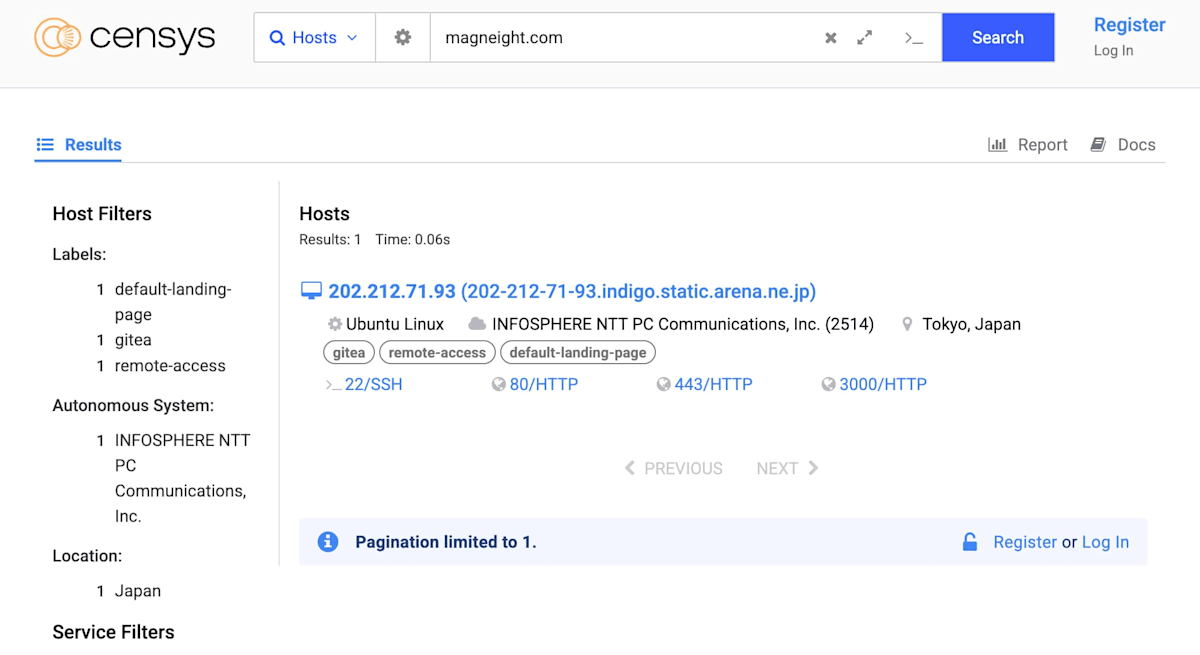Click the globe icon beside 80/HTTP
The height and width of the screenshot is (655, 1200).
[499, 384]
